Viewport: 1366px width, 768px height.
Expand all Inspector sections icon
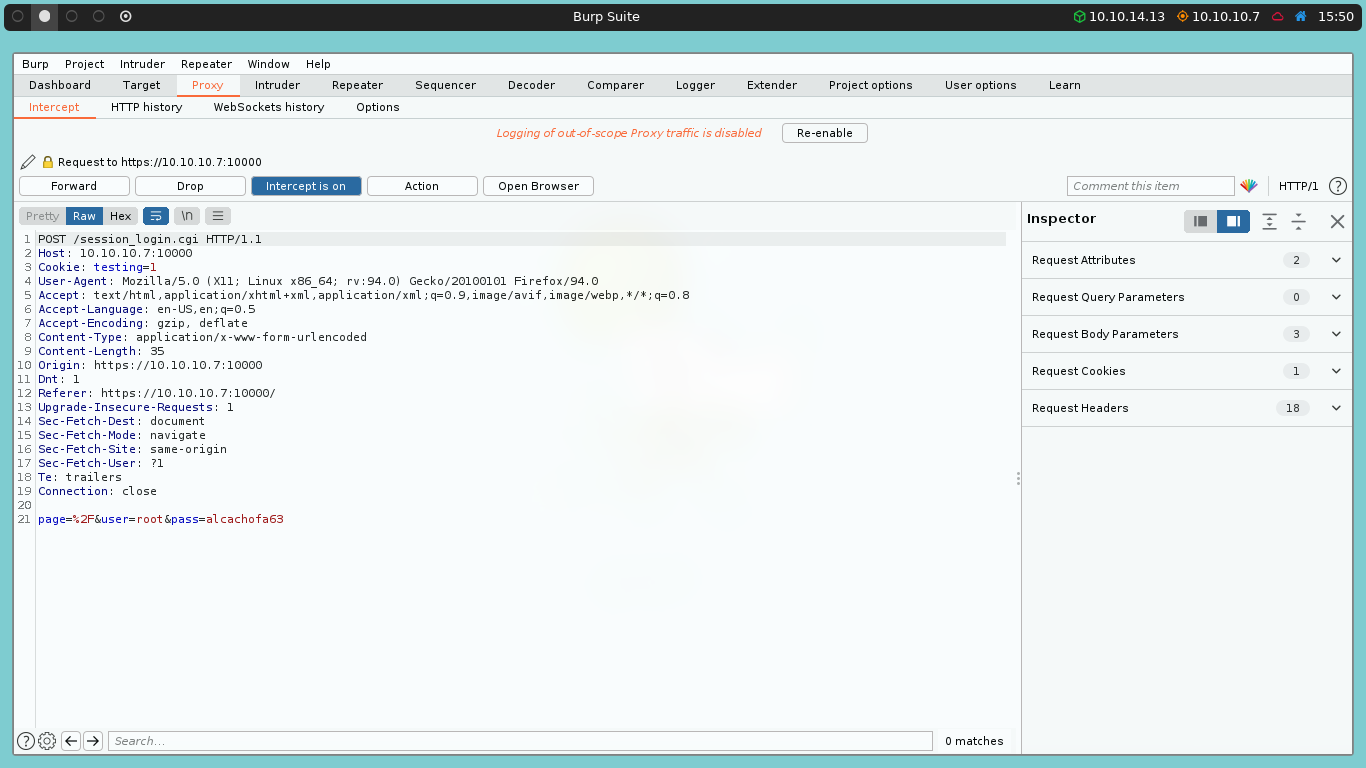(x=1269, y=221)
